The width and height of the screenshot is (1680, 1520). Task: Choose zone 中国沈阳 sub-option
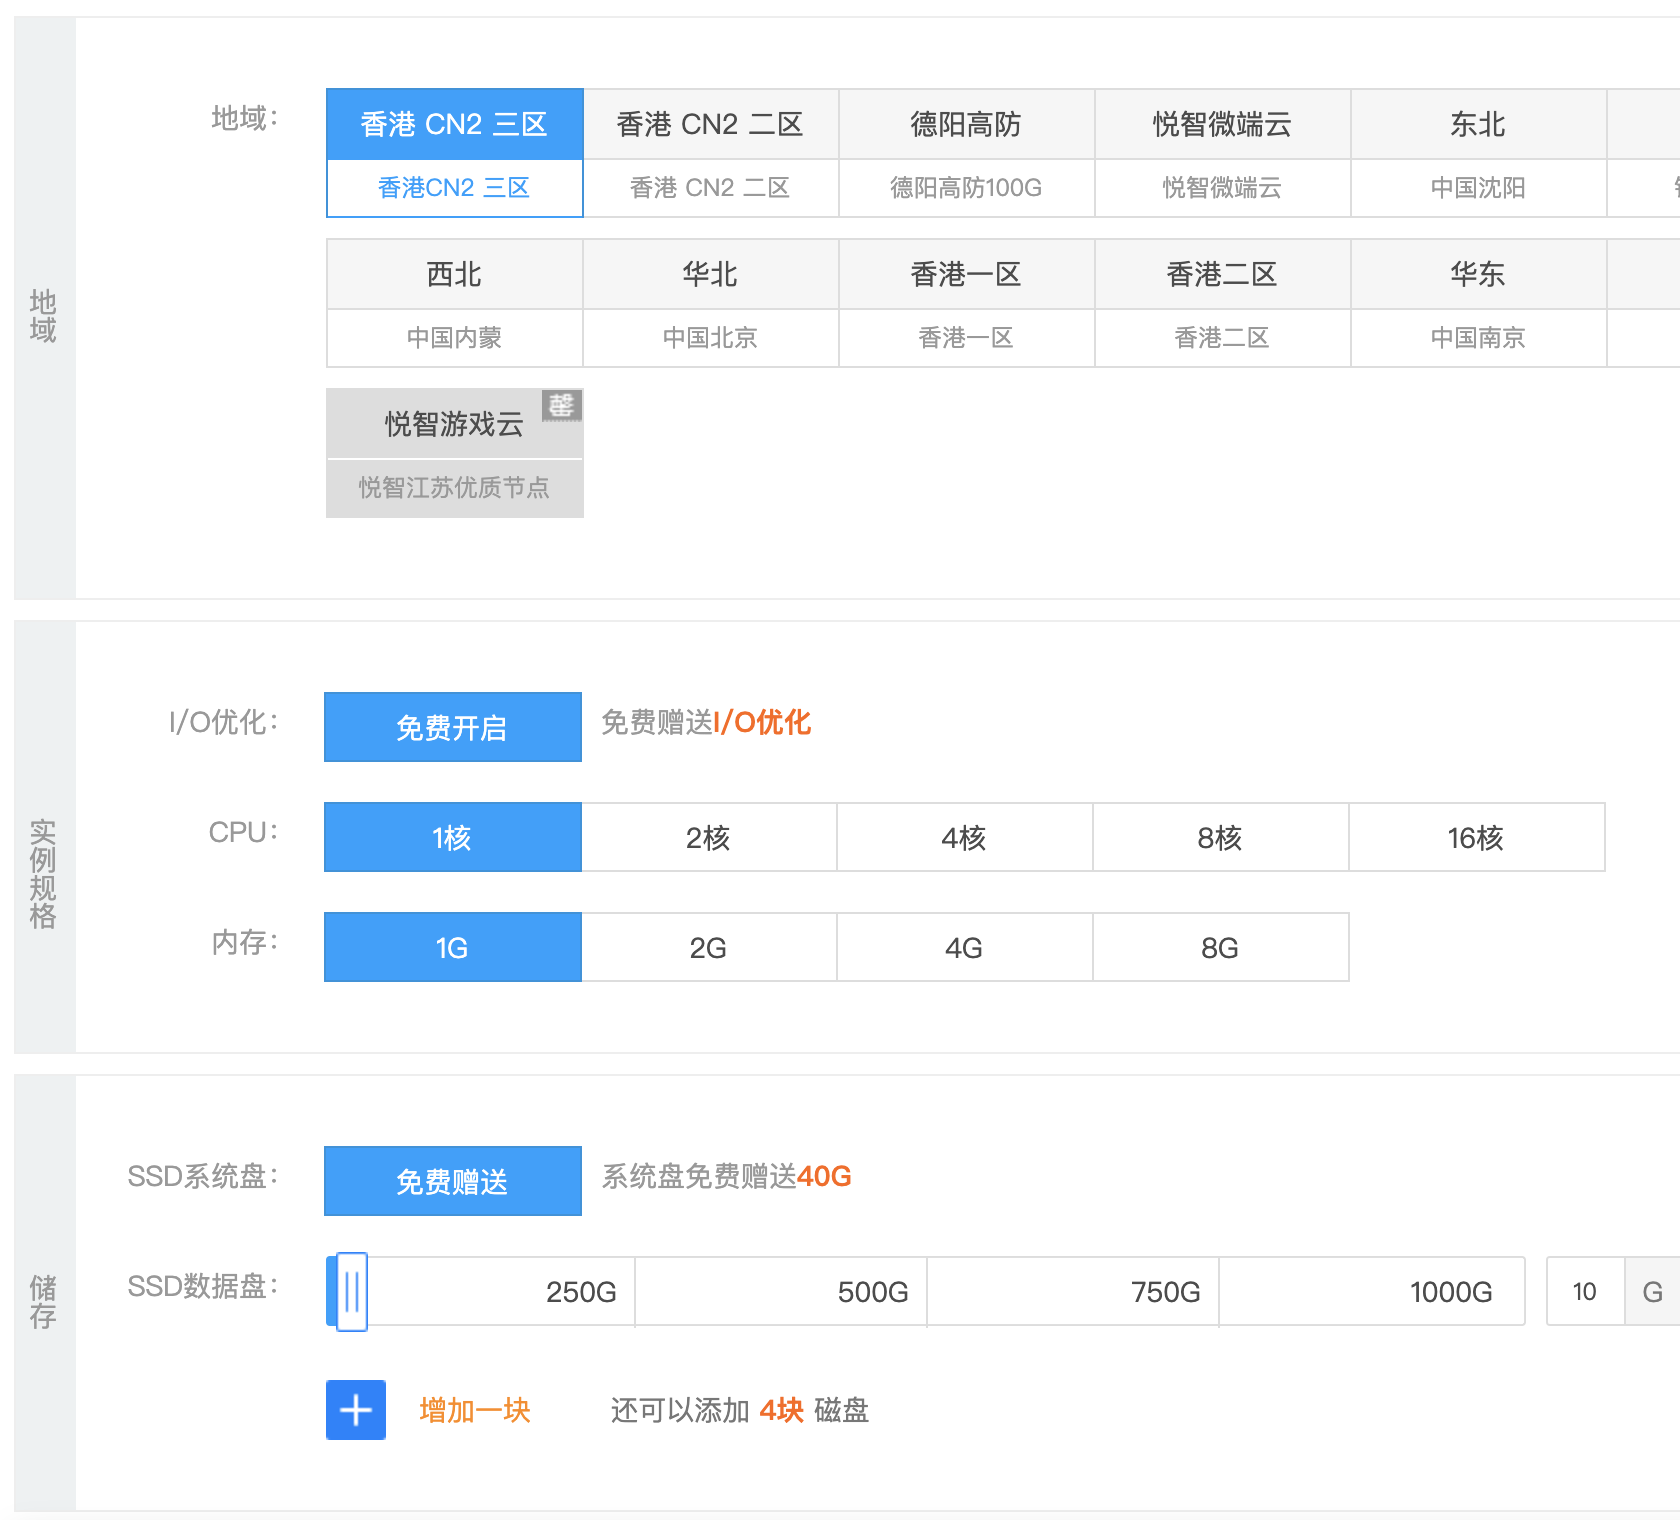[1478, 188]
